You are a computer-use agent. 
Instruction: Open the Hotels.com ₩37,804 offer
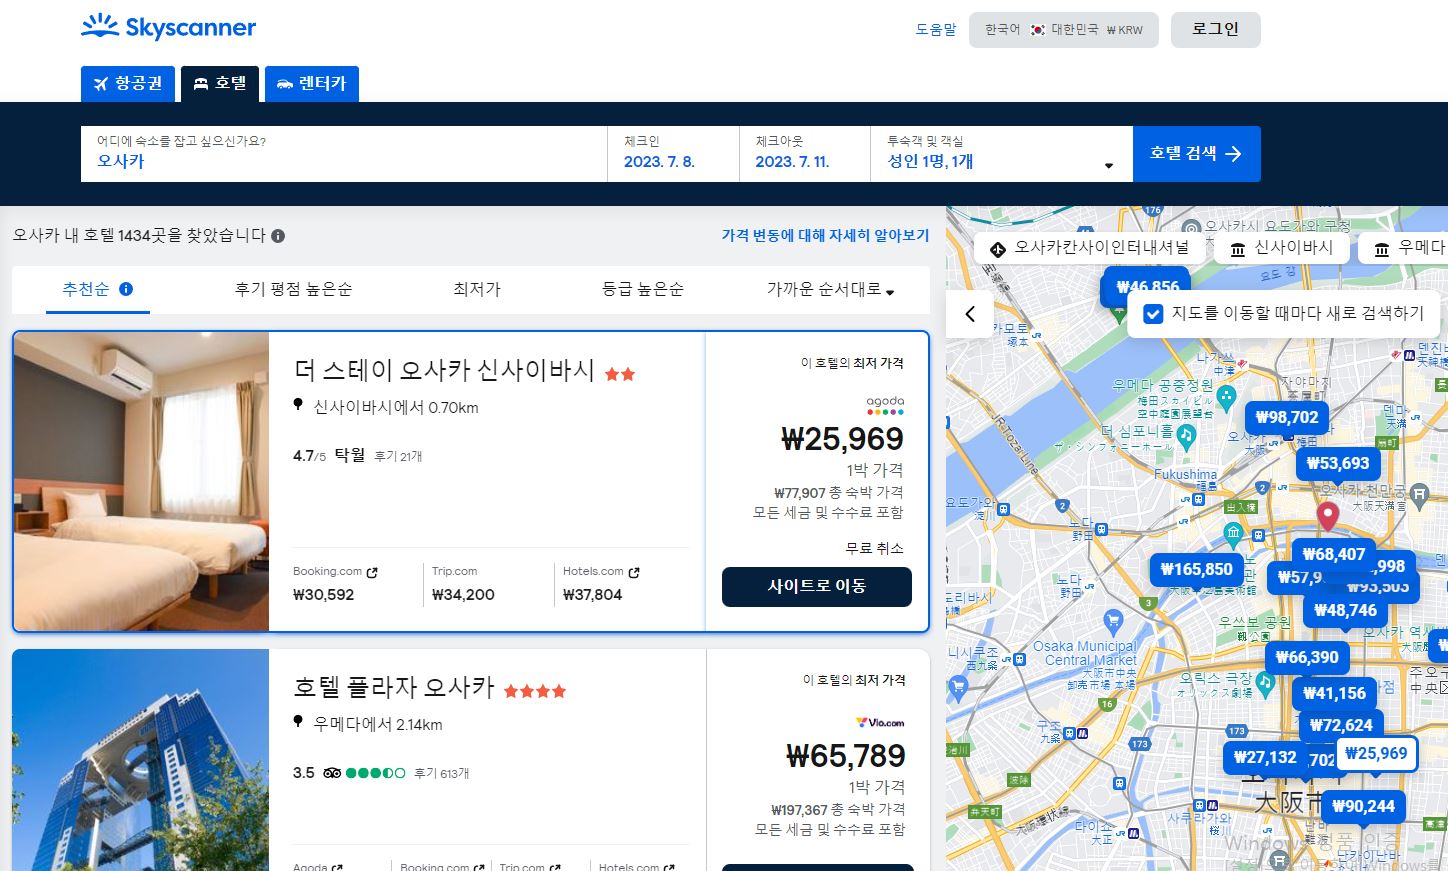coord(601,584)
